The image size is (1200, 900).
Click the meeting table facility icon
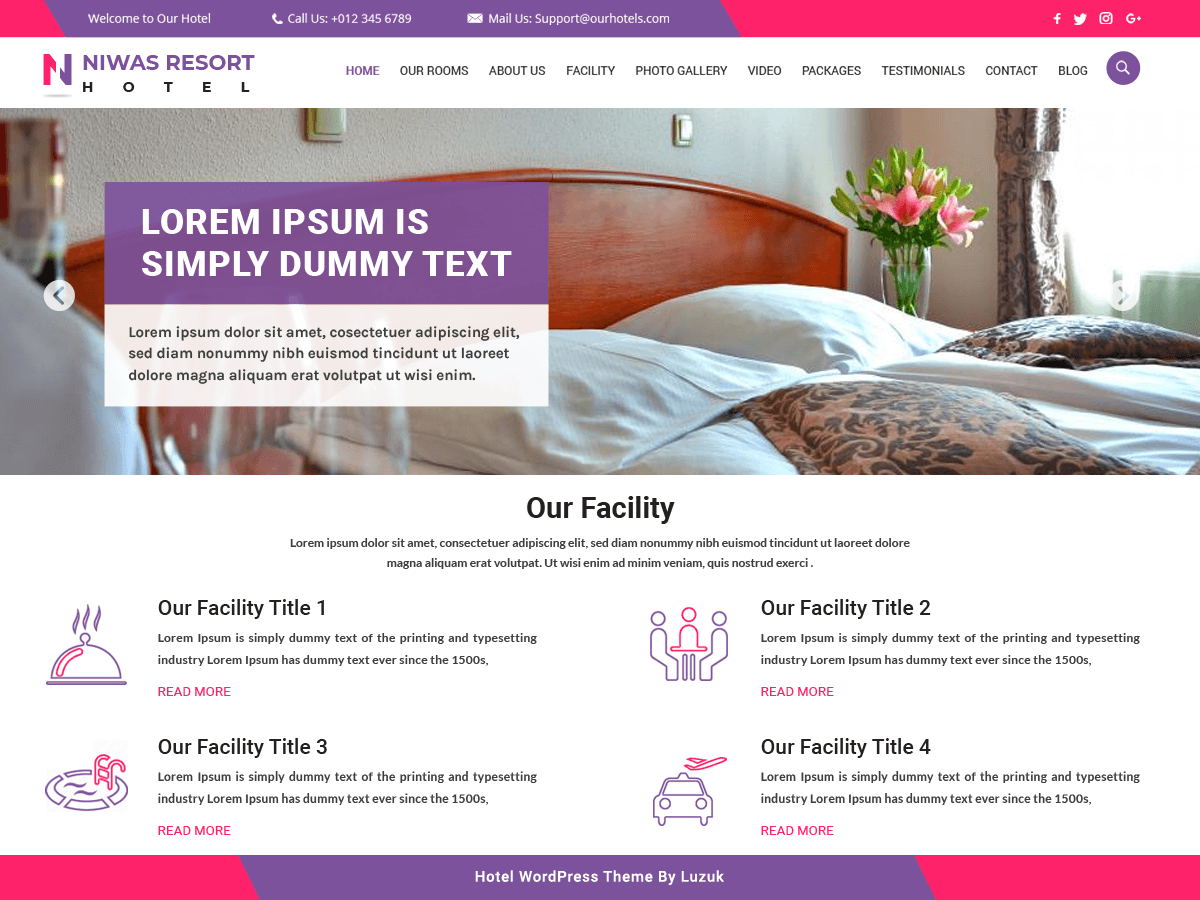689,645
